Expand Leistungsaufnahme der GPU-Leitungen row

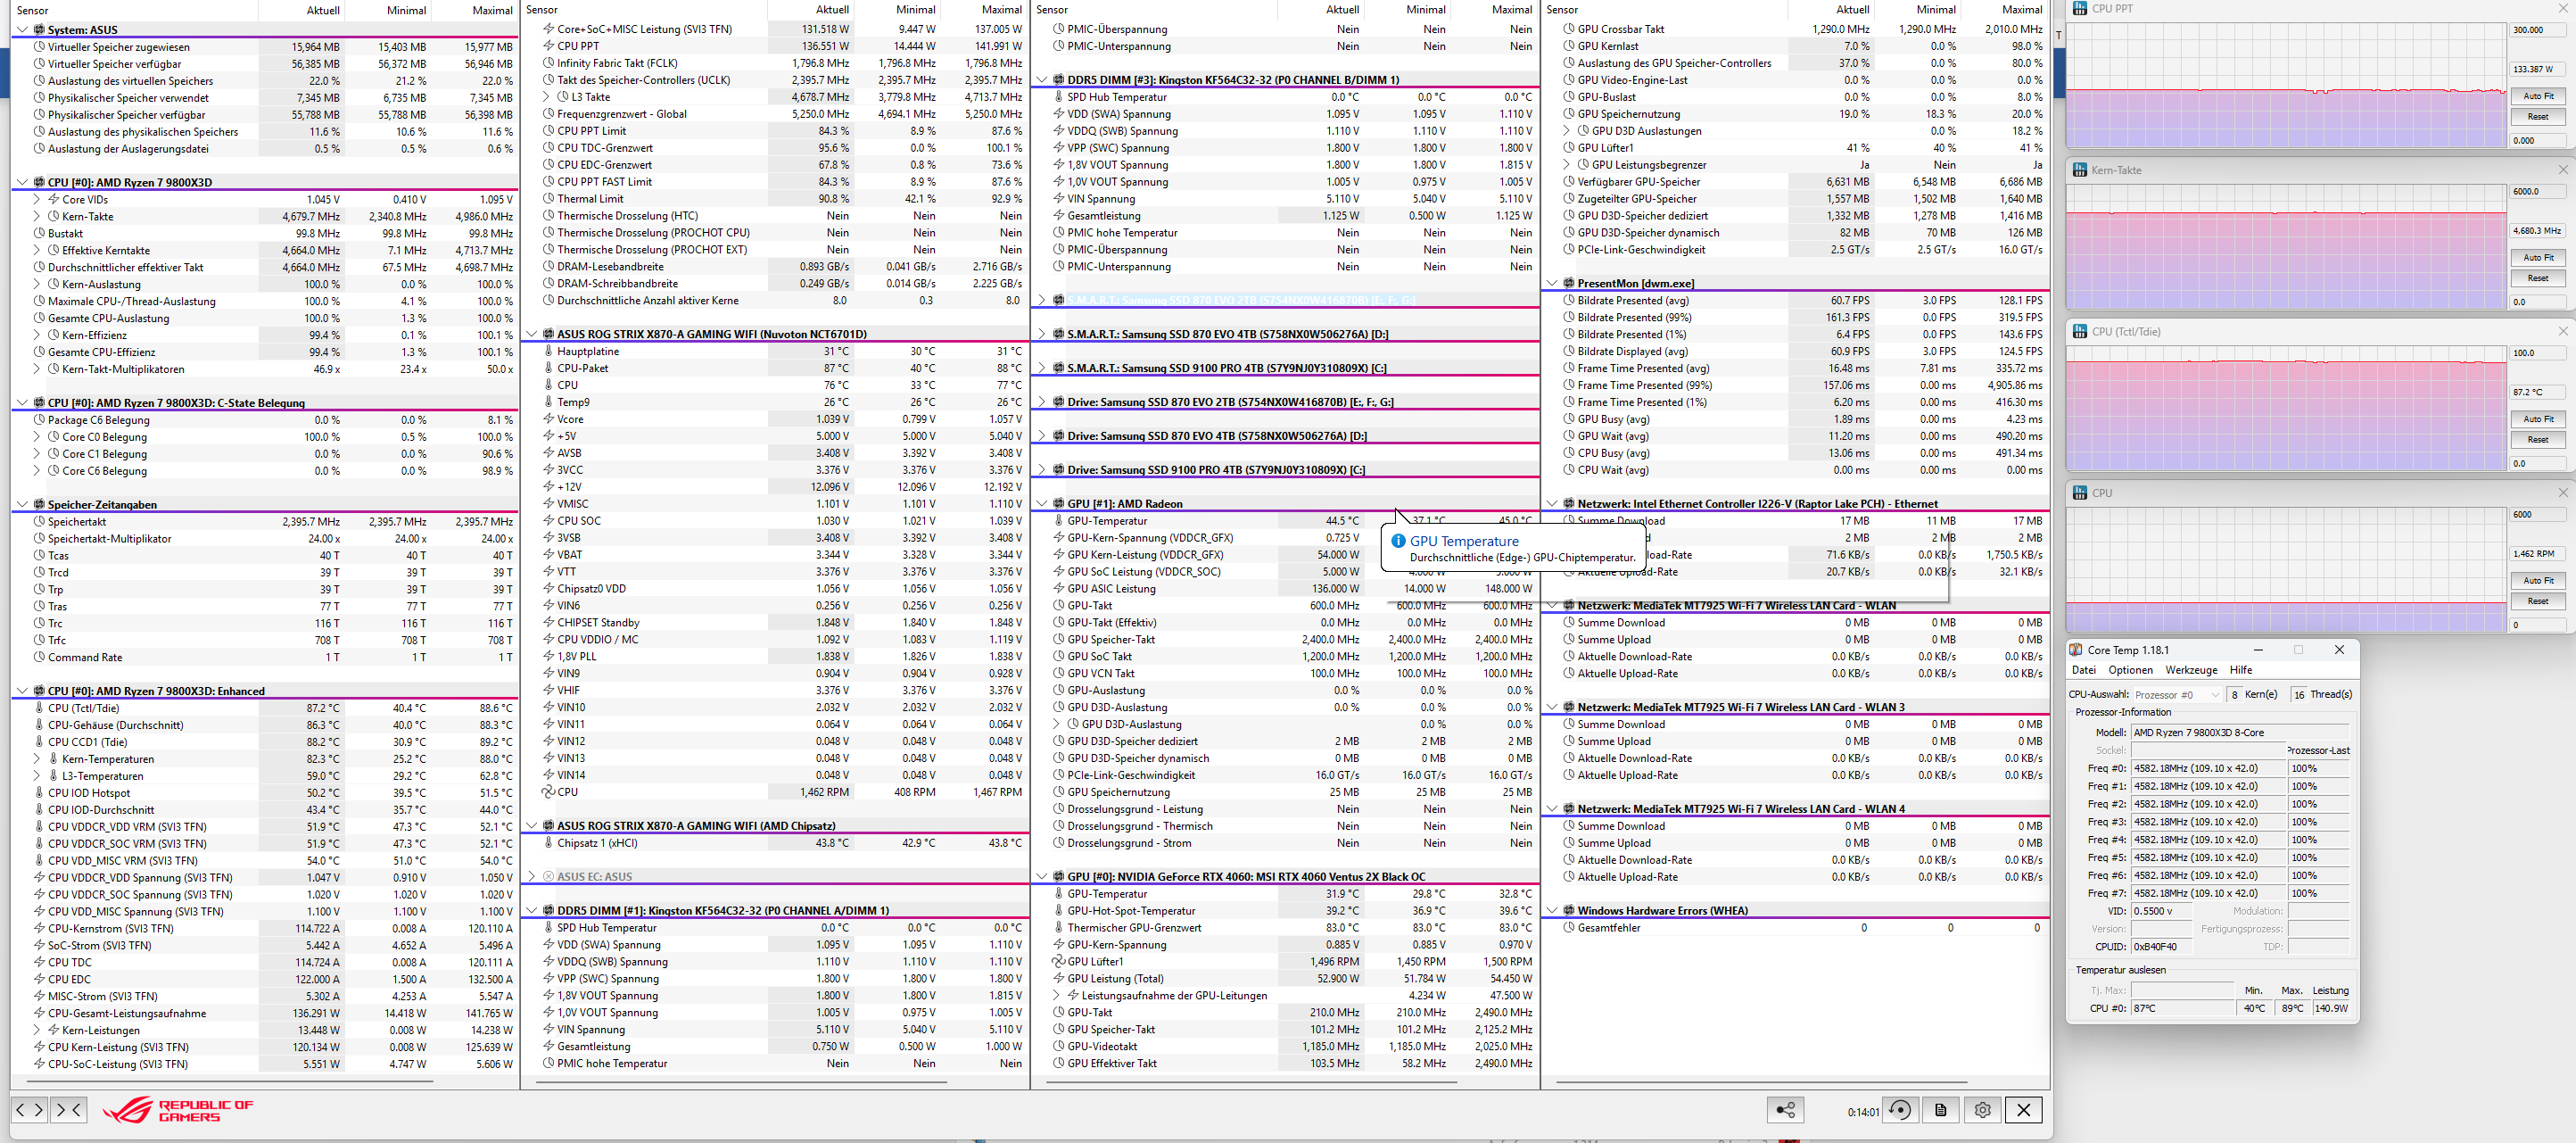[x=1056, y=996]
